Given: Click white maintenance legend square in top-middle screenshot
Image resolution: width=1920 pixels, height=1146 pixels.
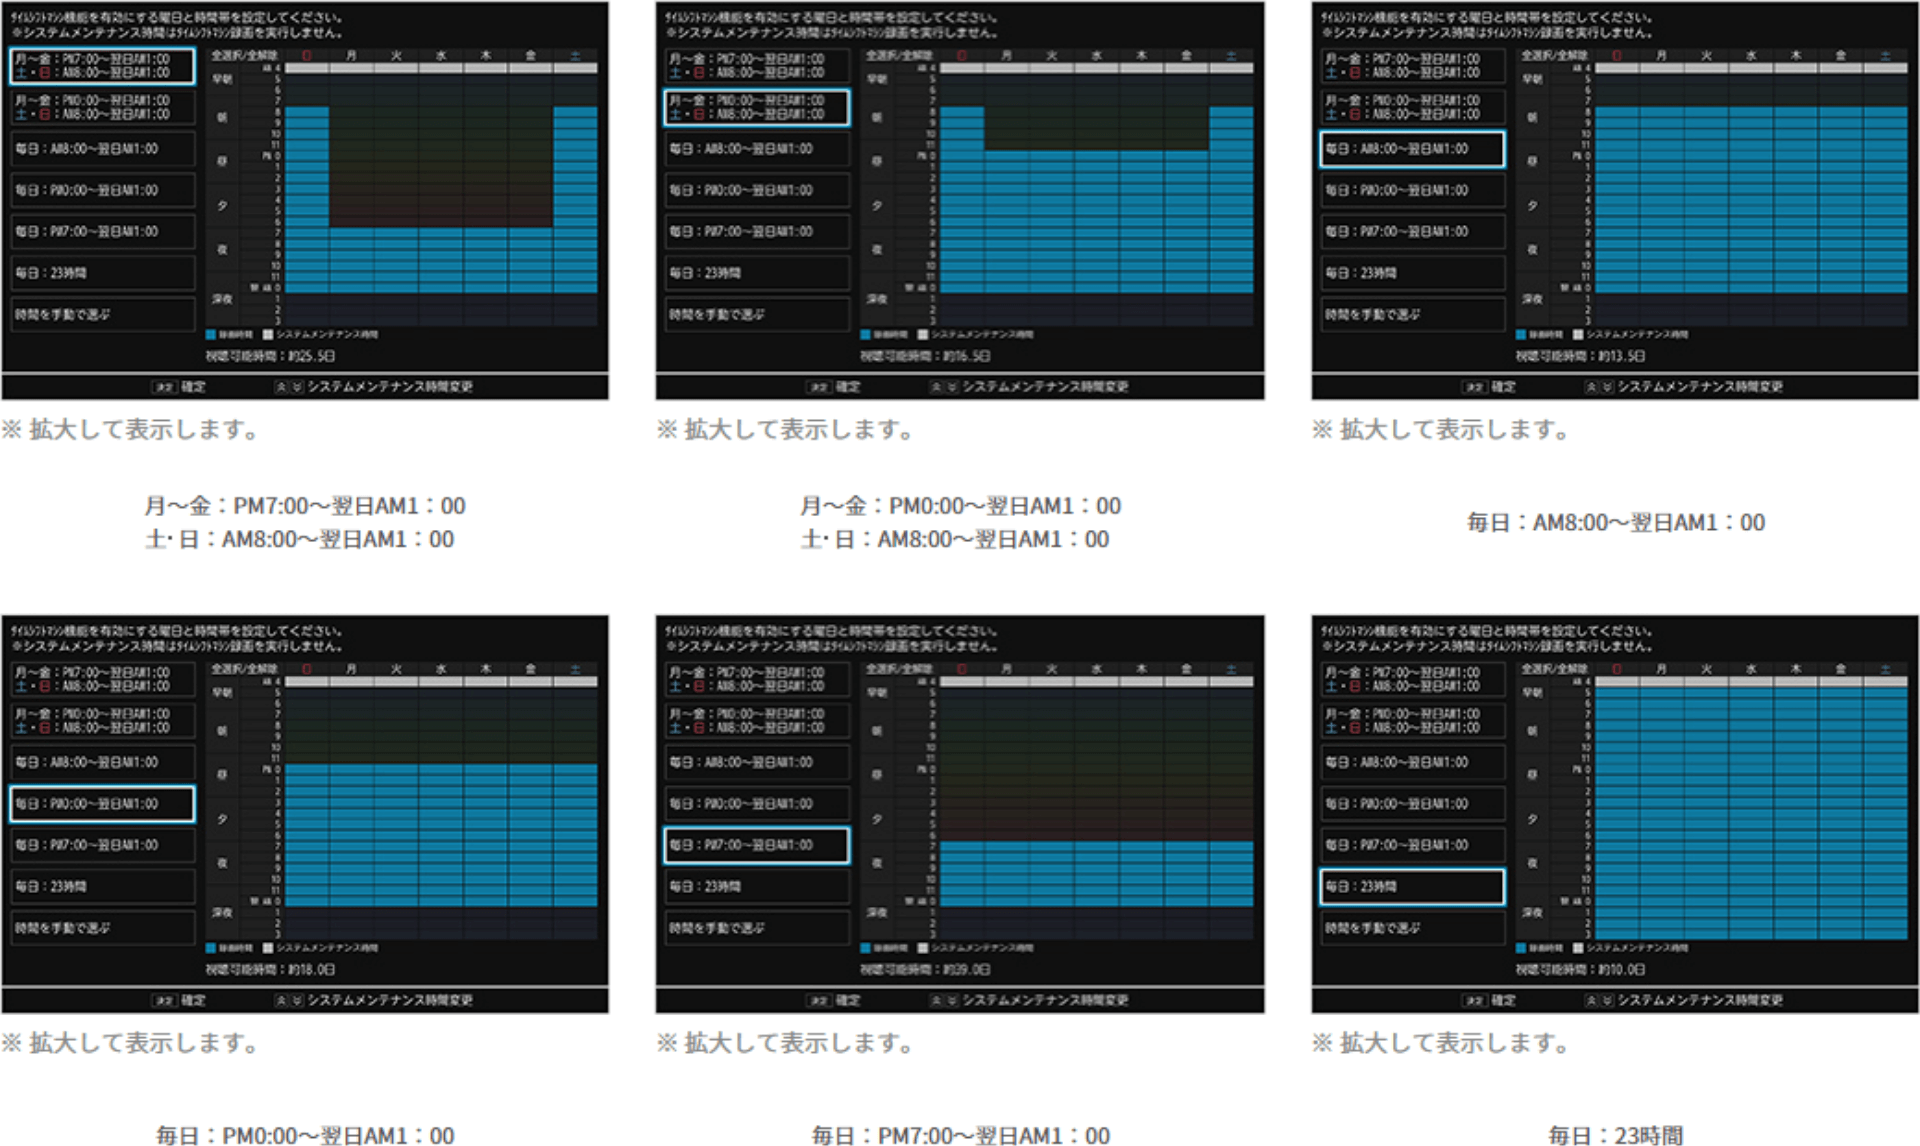Looking at the screenshot, I should click(x=923, y=335).
